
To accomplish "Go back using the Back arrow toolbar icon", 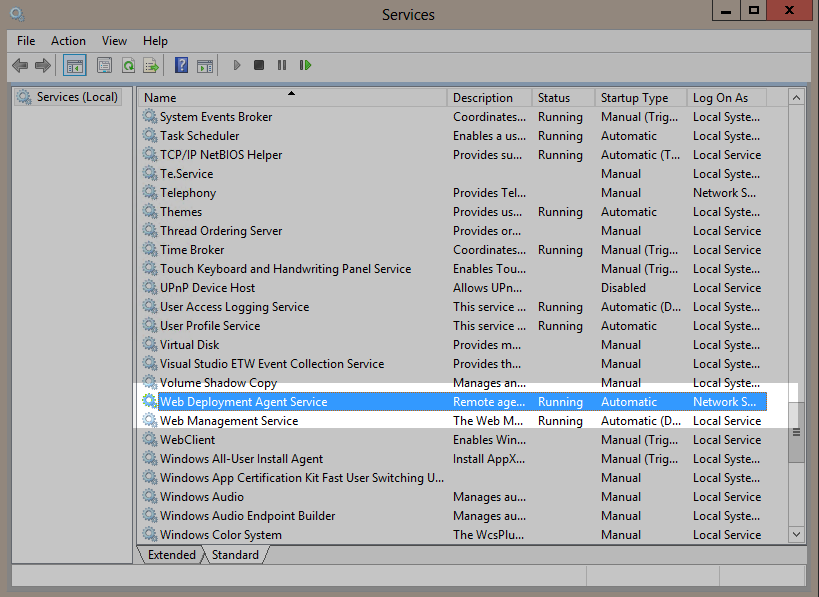I will point(20,65).
